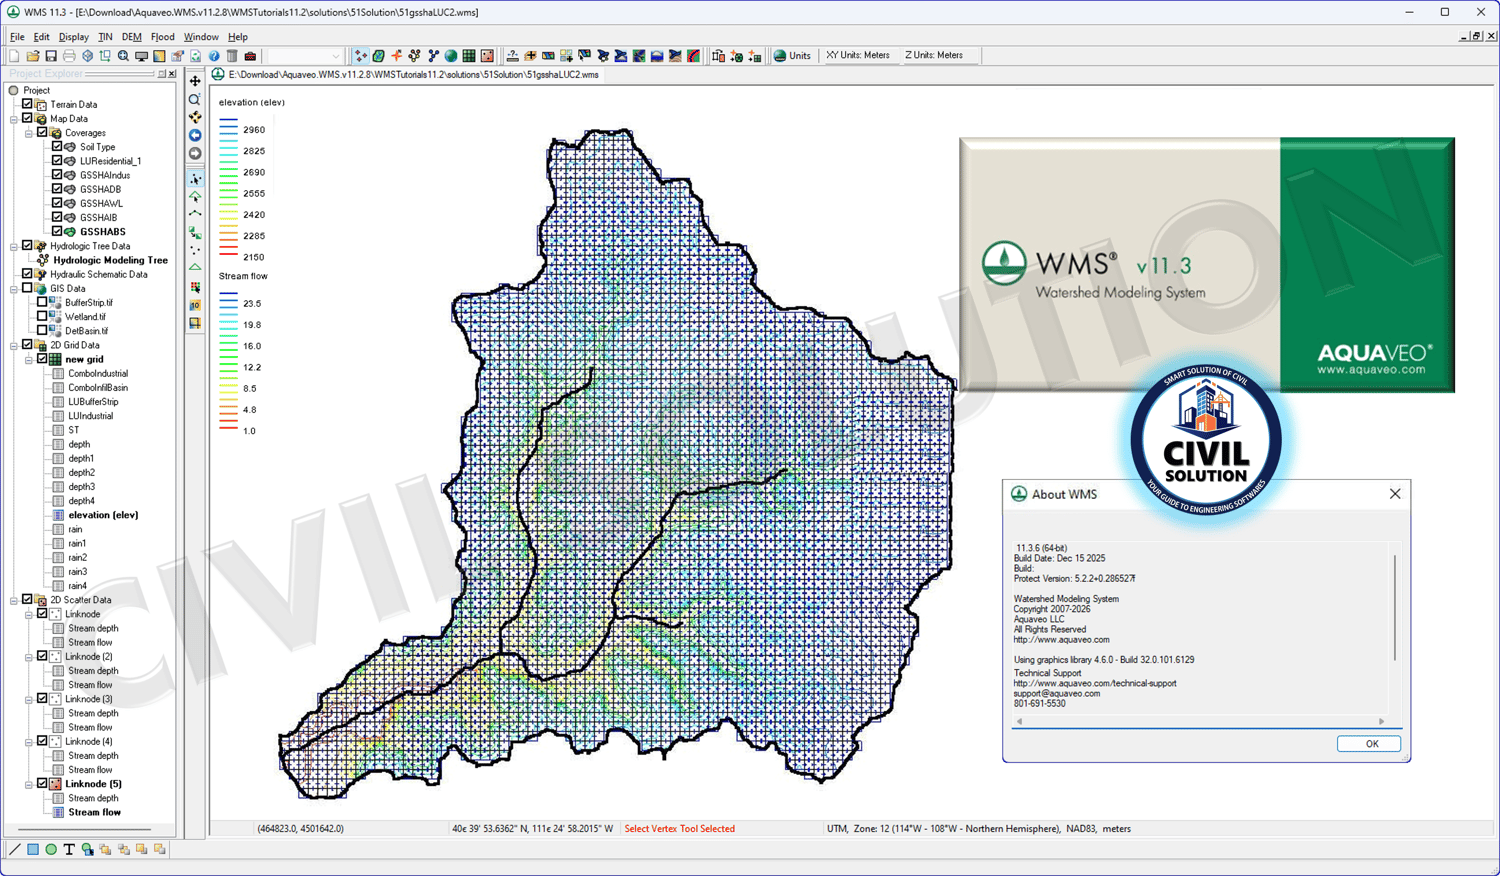The width and height of the screenshot is (1500, 876).
Task: Select the Hydrologic Modeling Tree item
Action: [110, 260]
